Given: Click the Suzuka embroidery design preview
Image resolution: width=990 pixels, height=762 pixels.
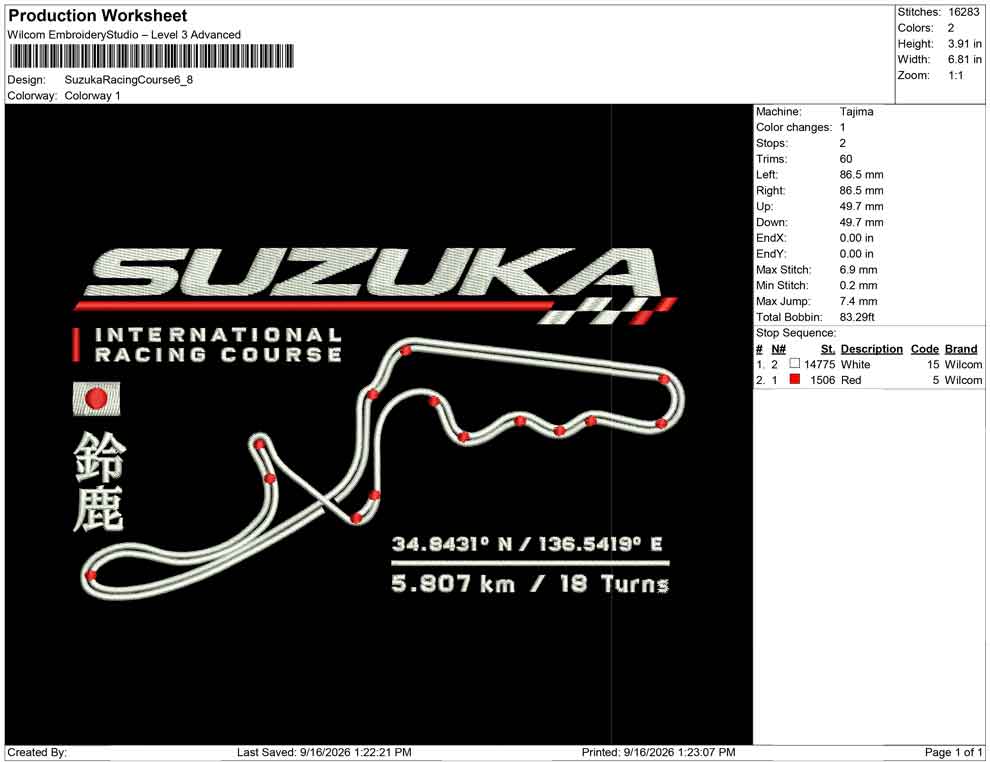Looking at the screenshot, I should tap(379, 424).
